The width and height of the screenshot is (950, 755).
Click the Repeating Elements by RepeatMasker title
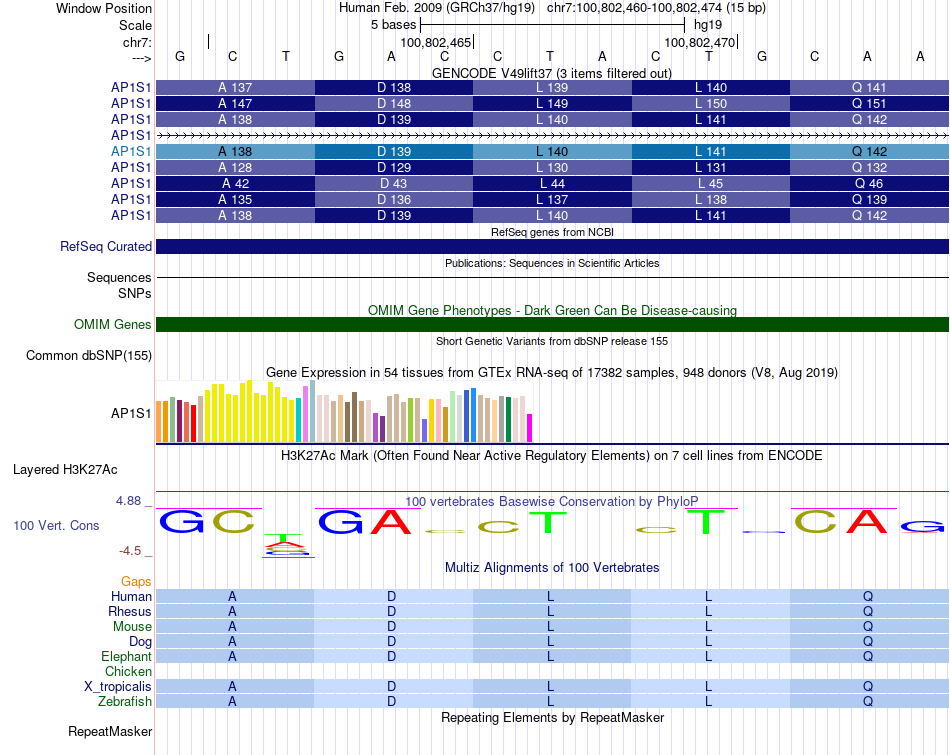click(x=552, y=717)
